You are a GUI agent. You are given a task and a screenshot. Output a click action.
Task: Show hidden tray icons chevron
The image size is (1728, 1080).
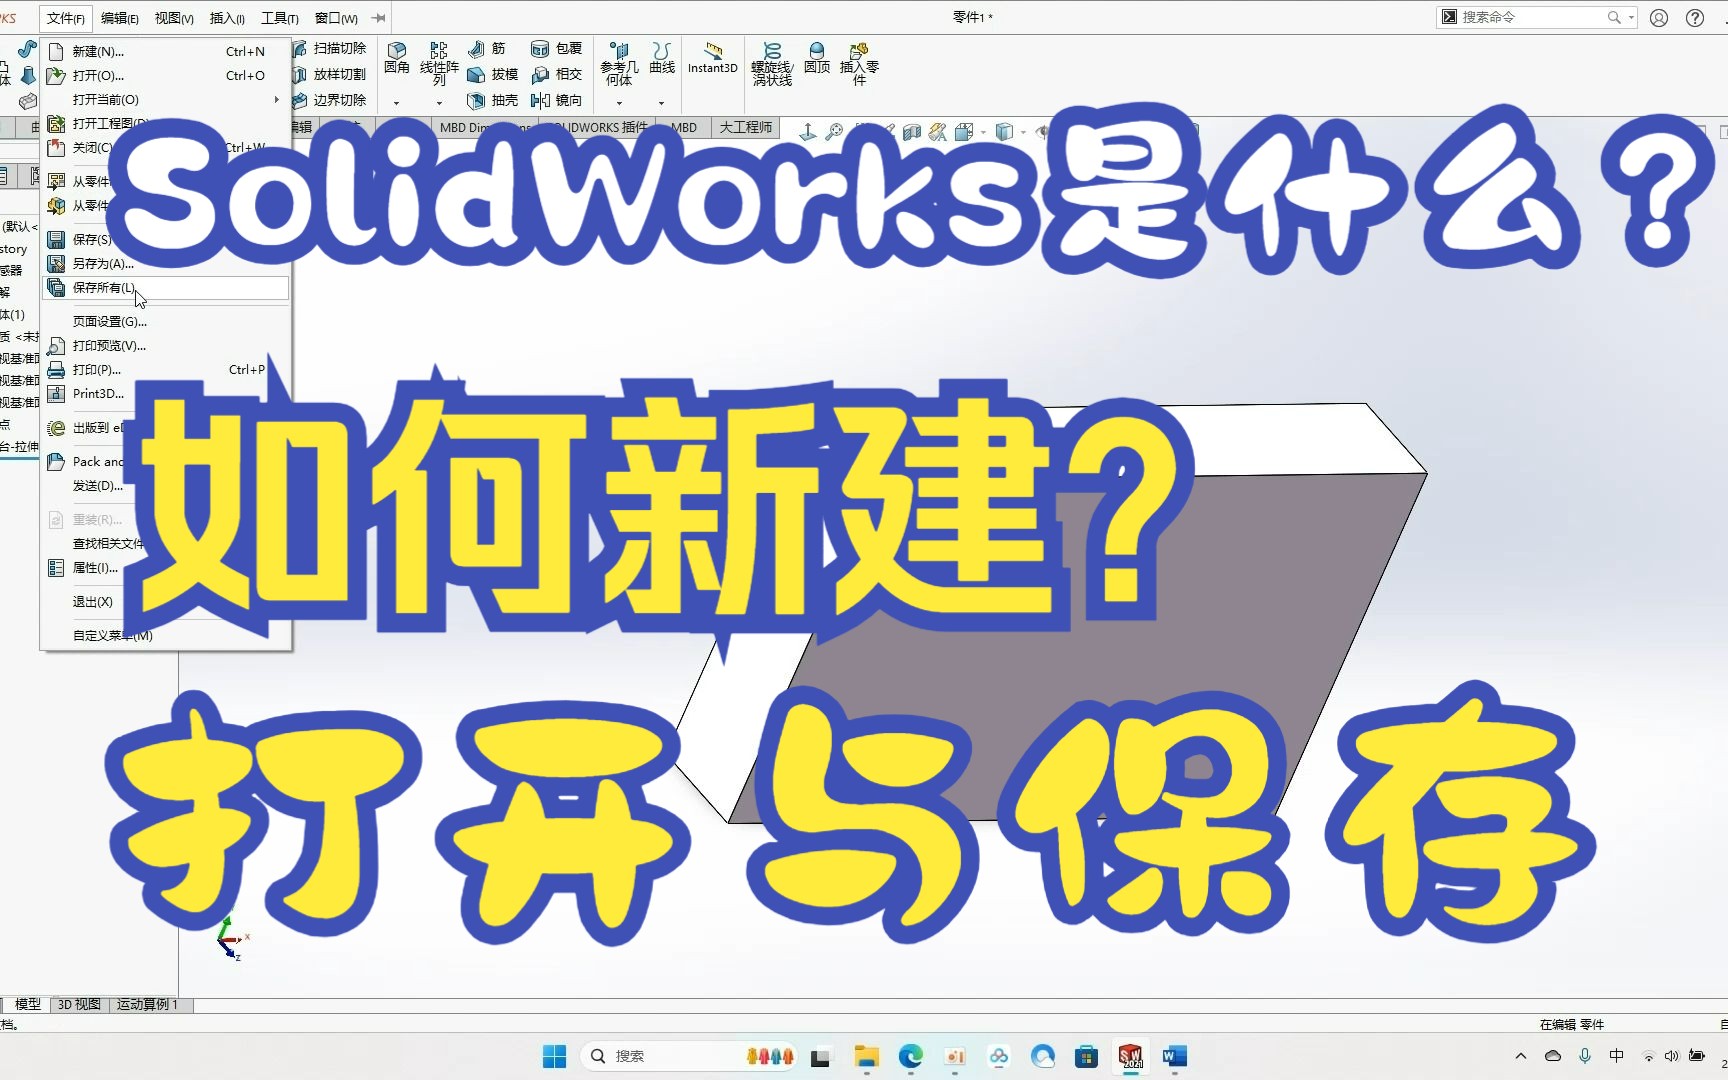1521,1056
